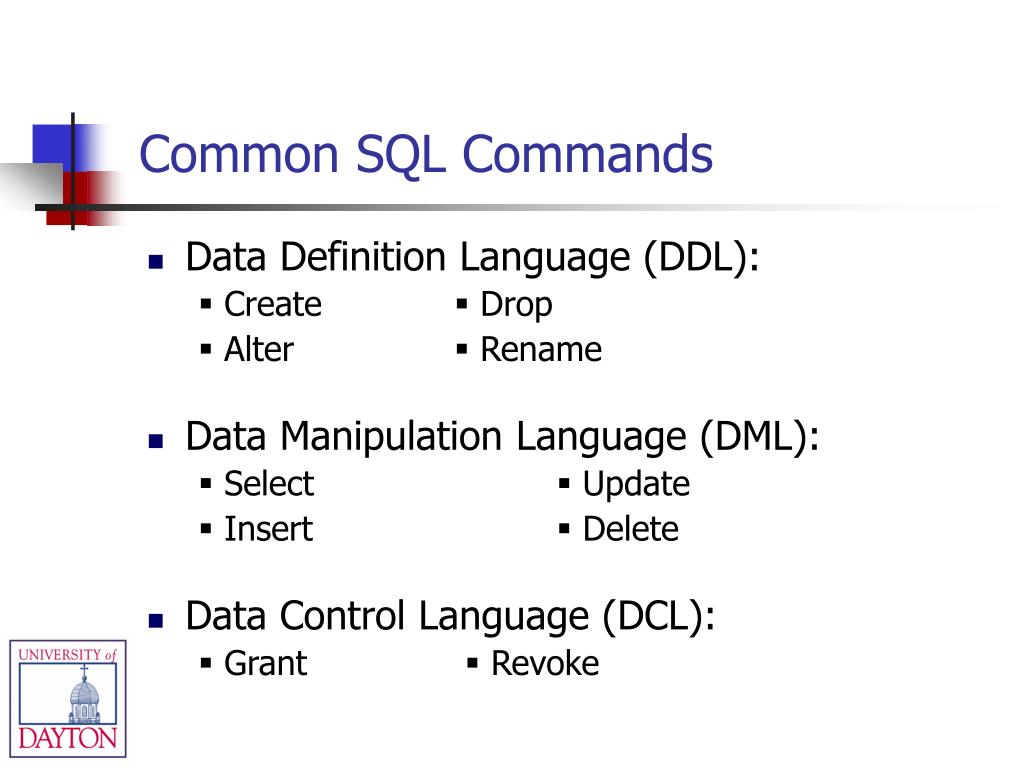This screenshot has width=1024, height=768.
Task: Click the Grant command text
Action: point(265,664)
